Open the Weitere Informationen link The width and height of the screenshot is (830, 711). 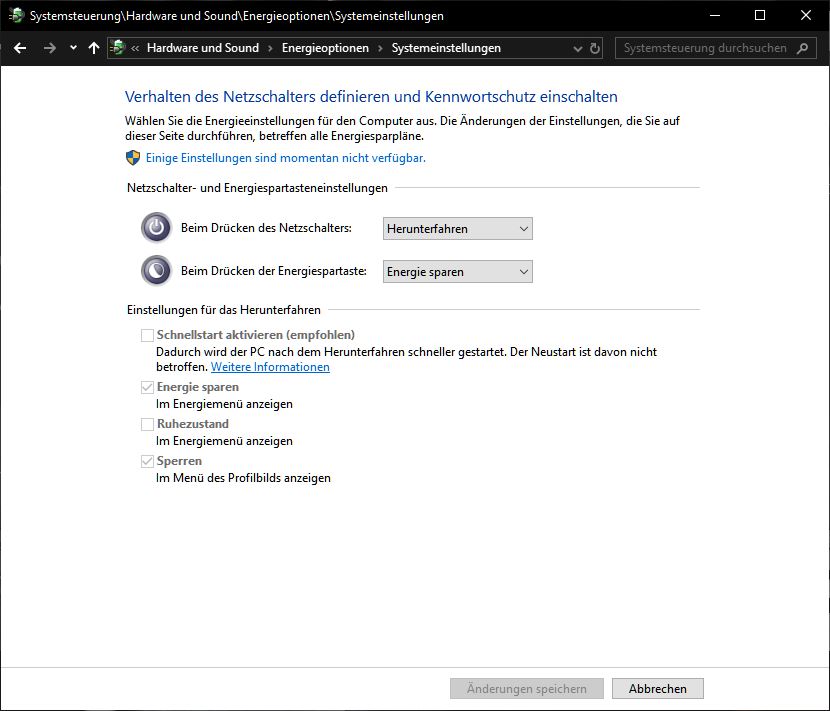[270, 367]
